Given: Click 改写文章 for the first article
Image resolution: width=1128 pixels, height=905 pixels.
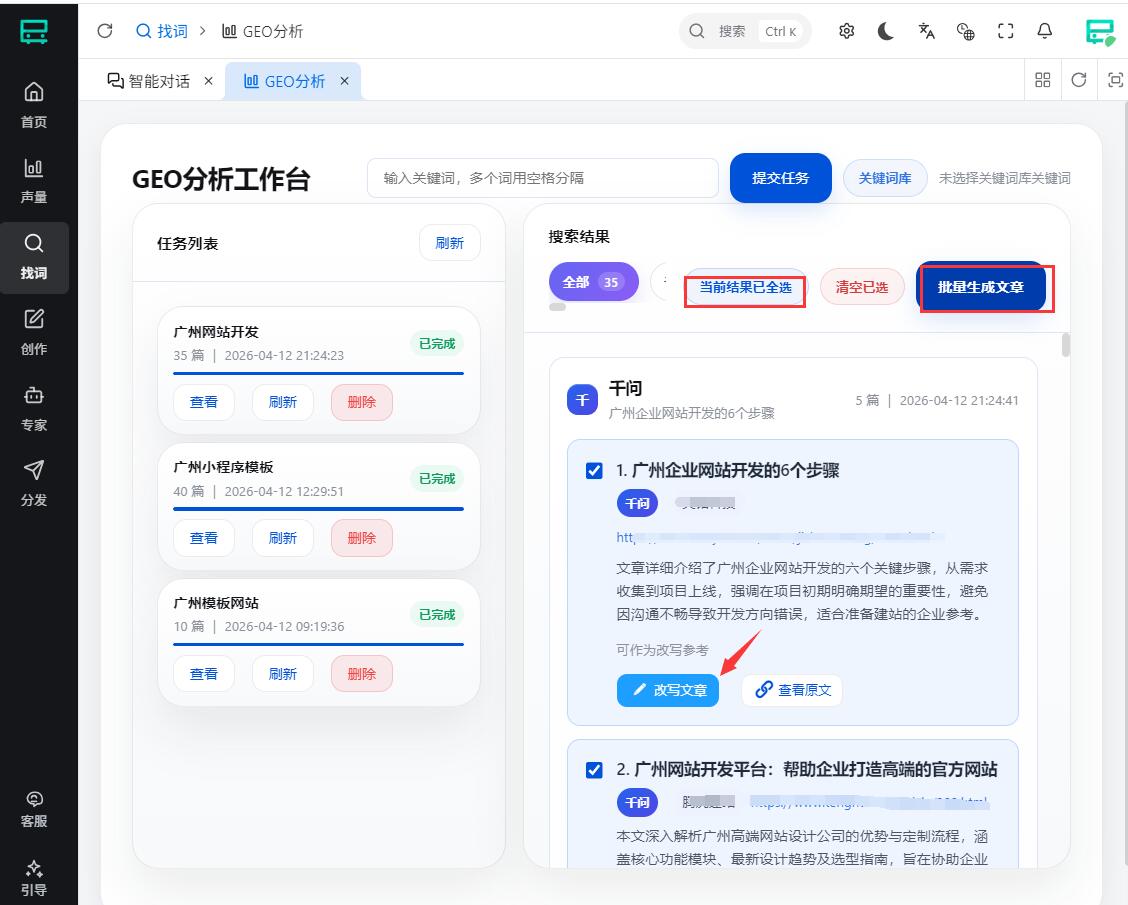Looking at the screenshot, I should 667,690.
